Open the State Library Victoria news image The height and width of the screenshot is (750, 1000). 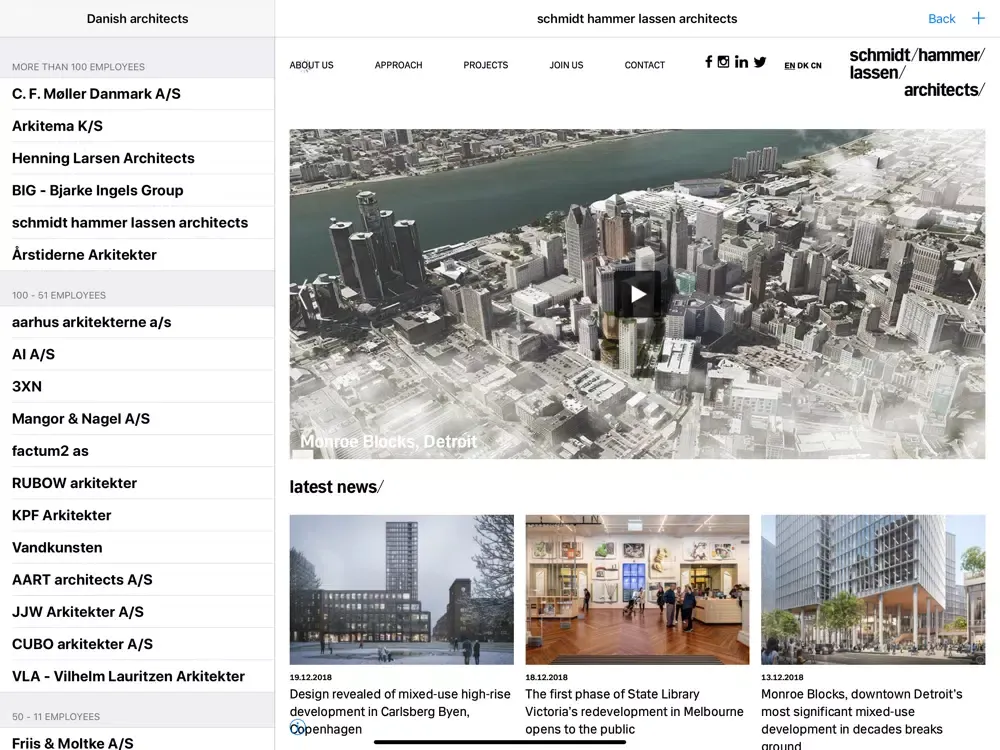[x=637, y=590]
